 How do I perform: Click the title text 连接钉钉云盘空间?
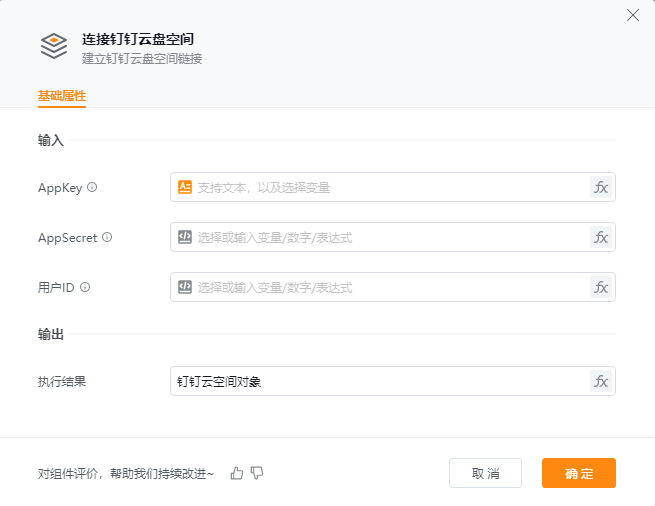pyautogui.click(x=138, y=39)
